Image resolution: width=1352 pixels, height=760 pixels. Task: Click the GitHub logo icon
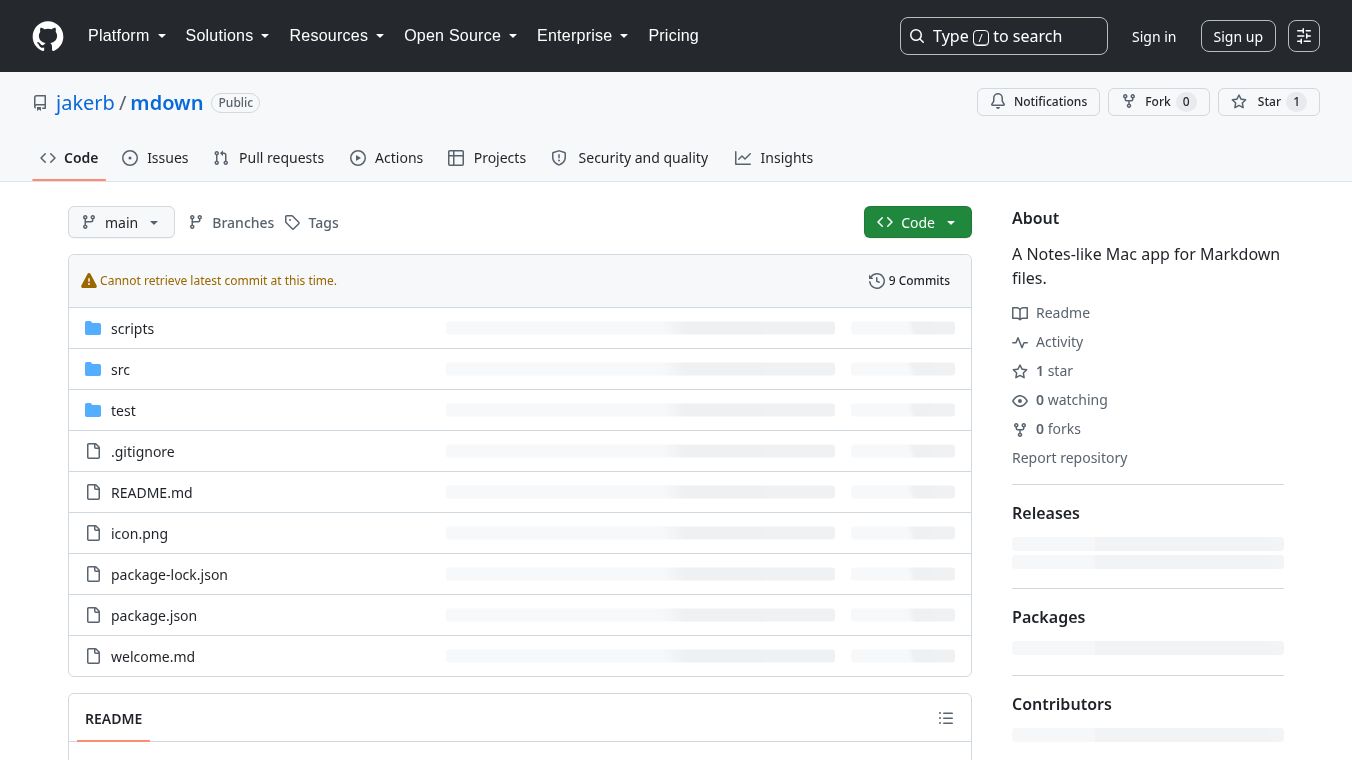(x=48, y=36)
